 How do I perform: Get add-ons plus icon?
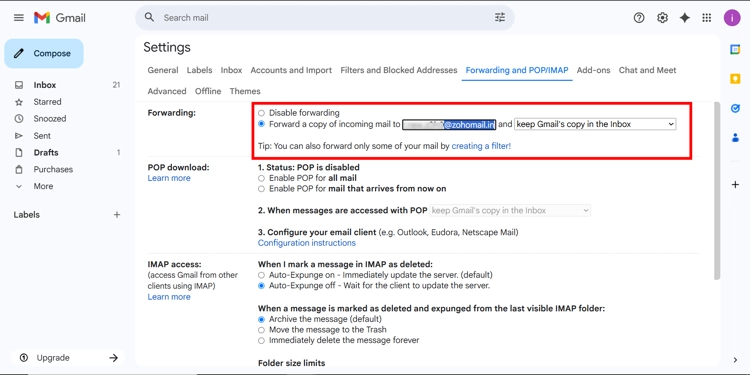pos(735,185)
